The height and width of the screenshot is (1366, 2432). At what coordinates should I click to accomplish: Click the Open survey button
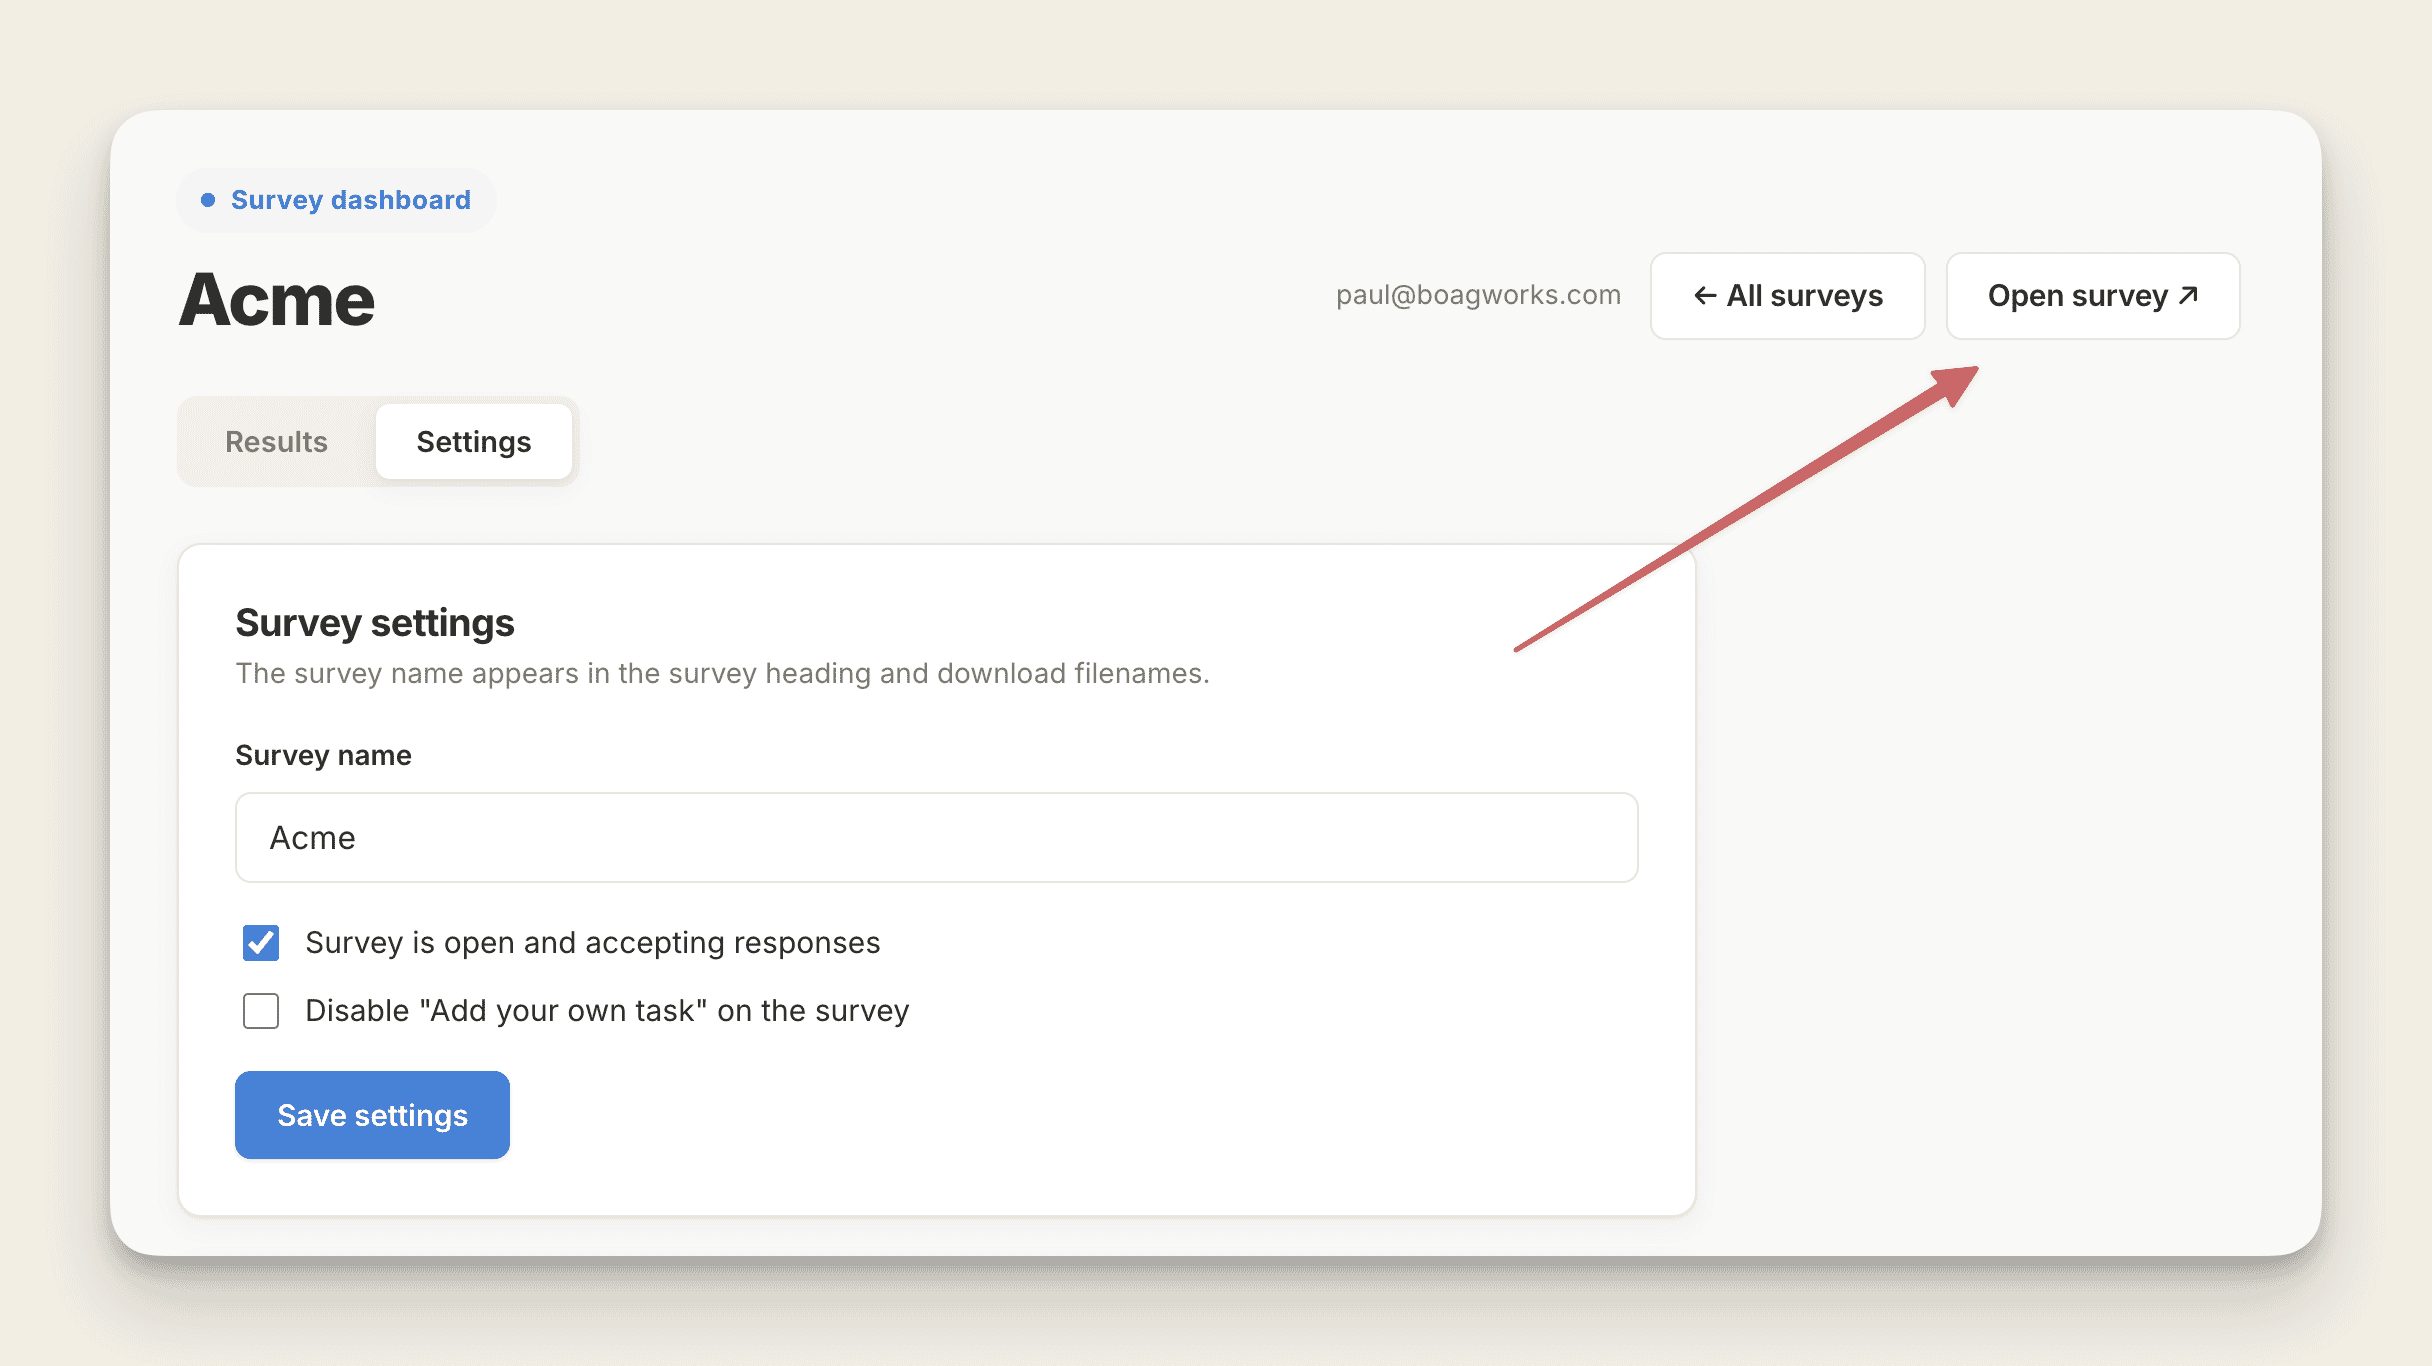[x=2093, y=296]
